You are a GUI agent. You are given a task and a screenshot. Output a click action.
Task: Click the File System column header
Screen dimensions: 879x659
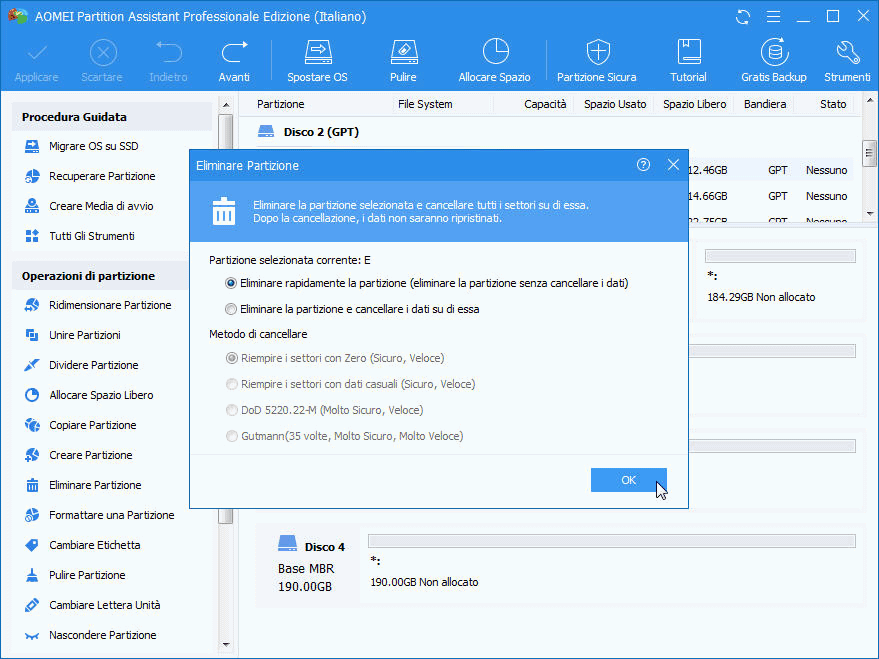pyautogui.click(x=425, y=104)
